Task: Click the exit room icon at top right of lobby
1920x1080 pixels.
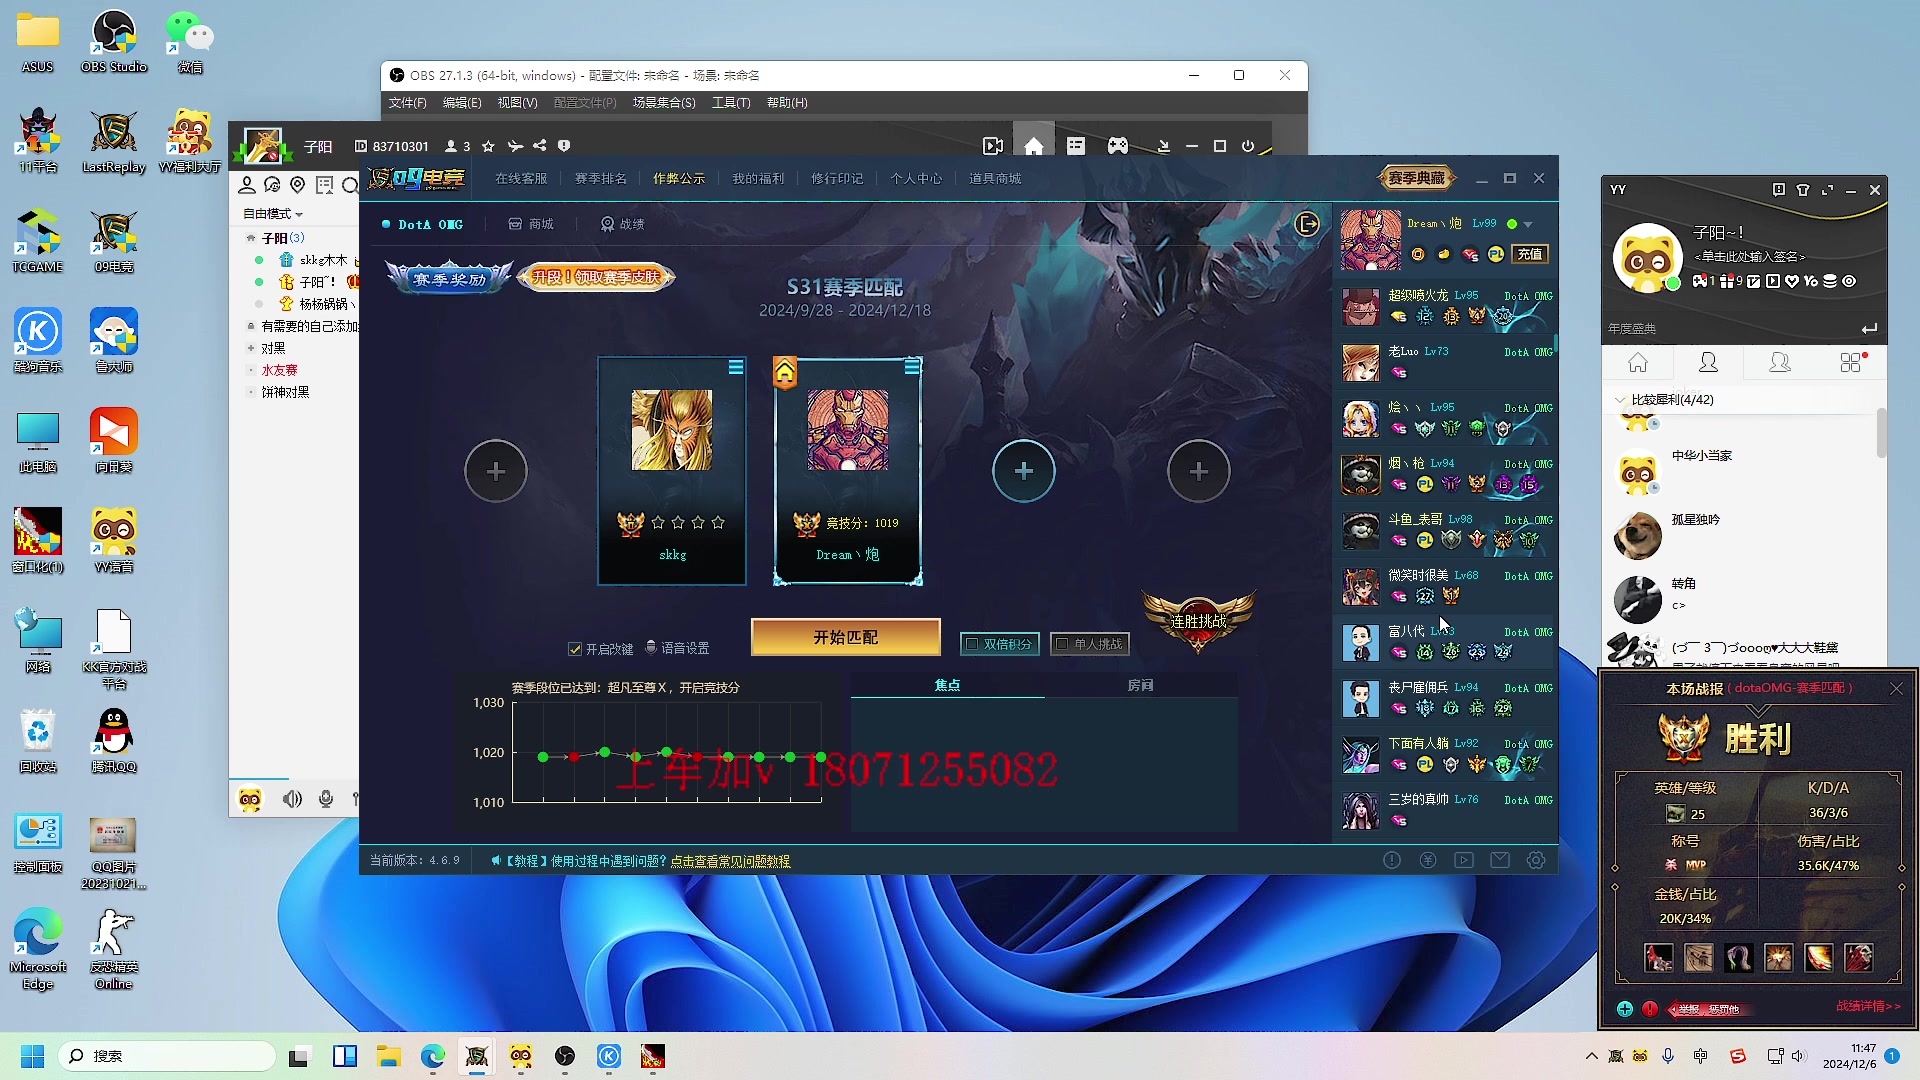Action: point(1307,224)
